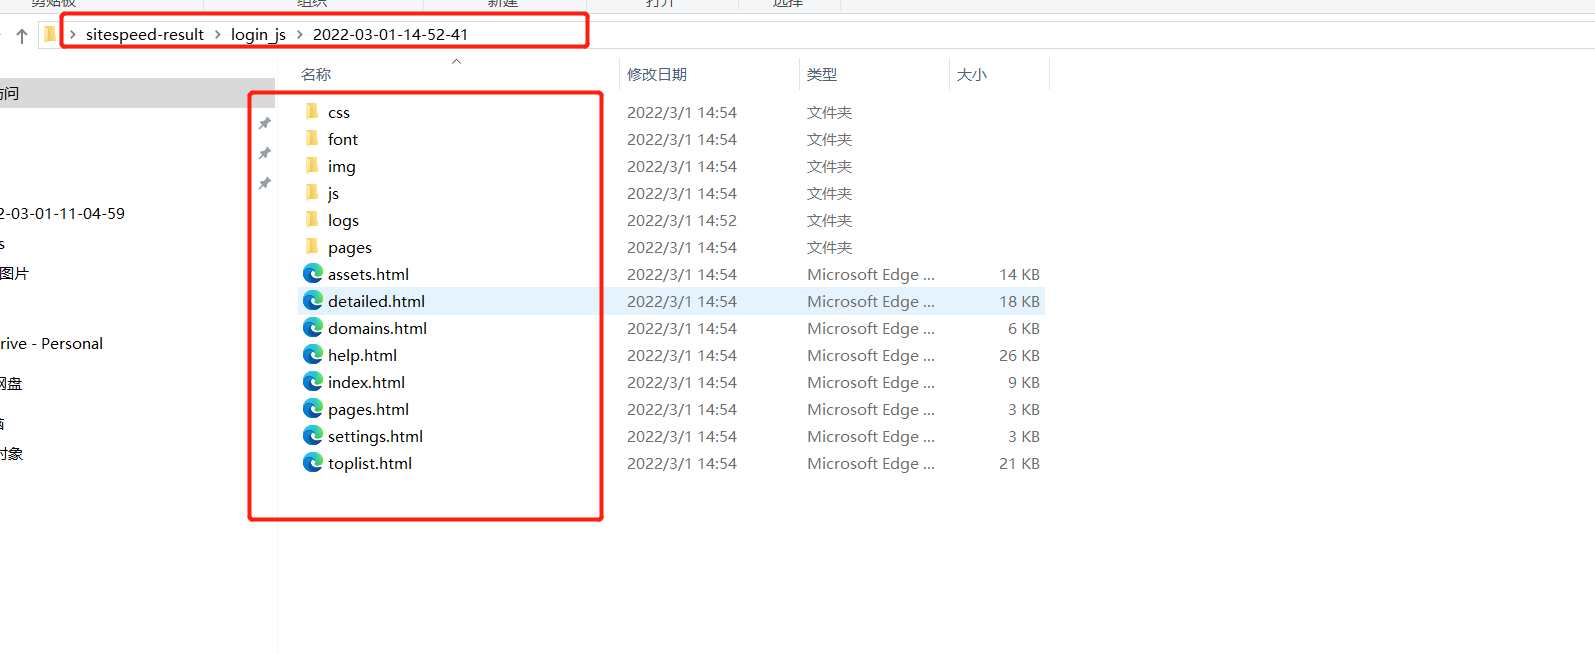Select file index.html
Image resolution: width=1595 pixels, height=654 pixels.
(x=366, y=382)
